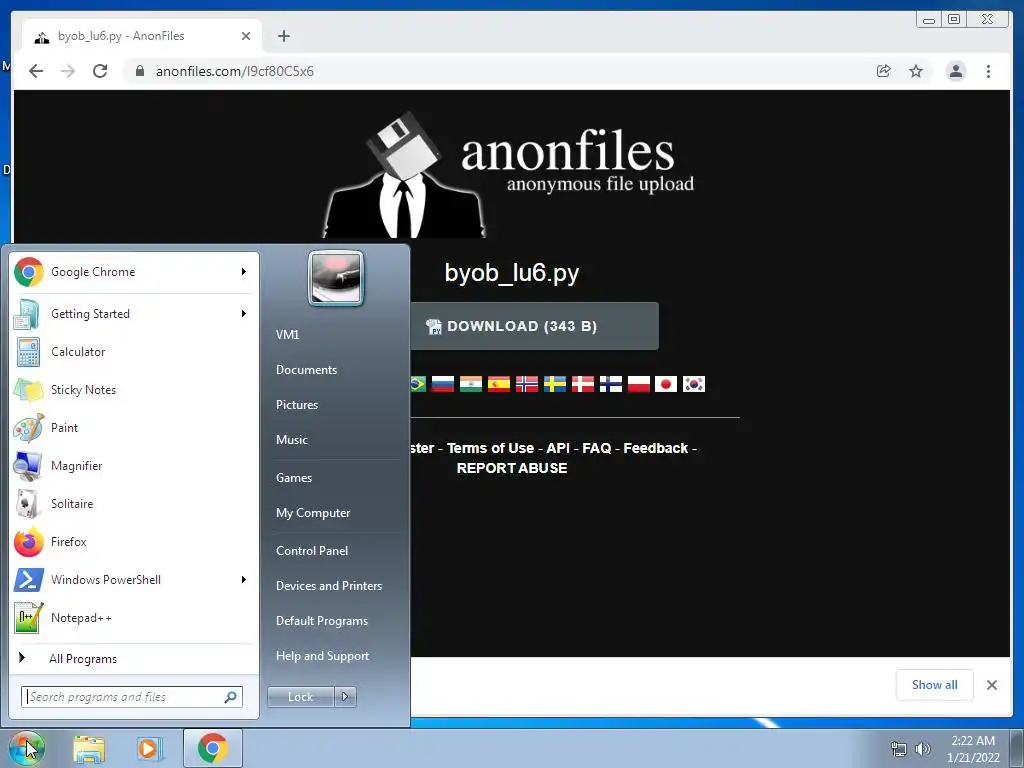Open Windows Explorer taskbar icon
The width and height of the screenshot is (1024, 768).
click(x=89, y=749)
